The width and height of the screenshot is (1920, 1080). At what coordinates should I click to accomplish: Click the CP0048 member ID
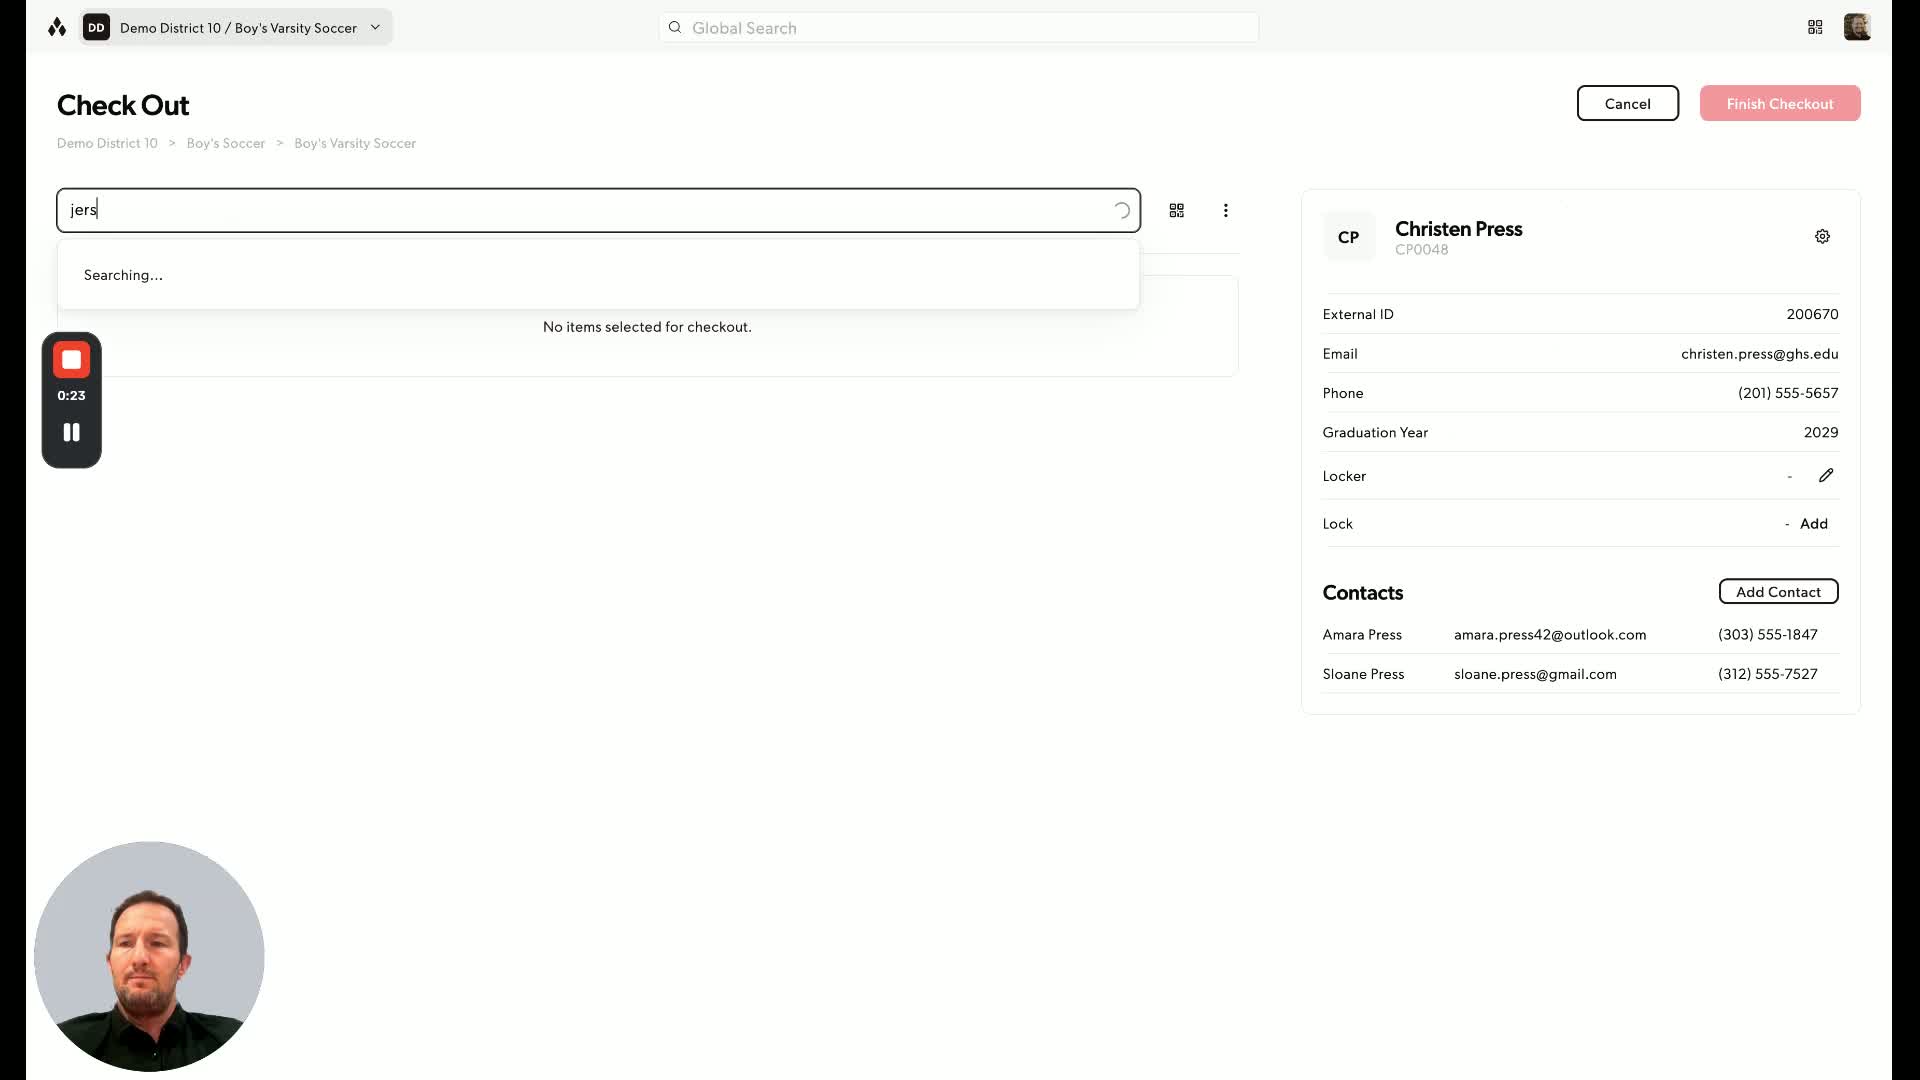(x=1421, y=250)
